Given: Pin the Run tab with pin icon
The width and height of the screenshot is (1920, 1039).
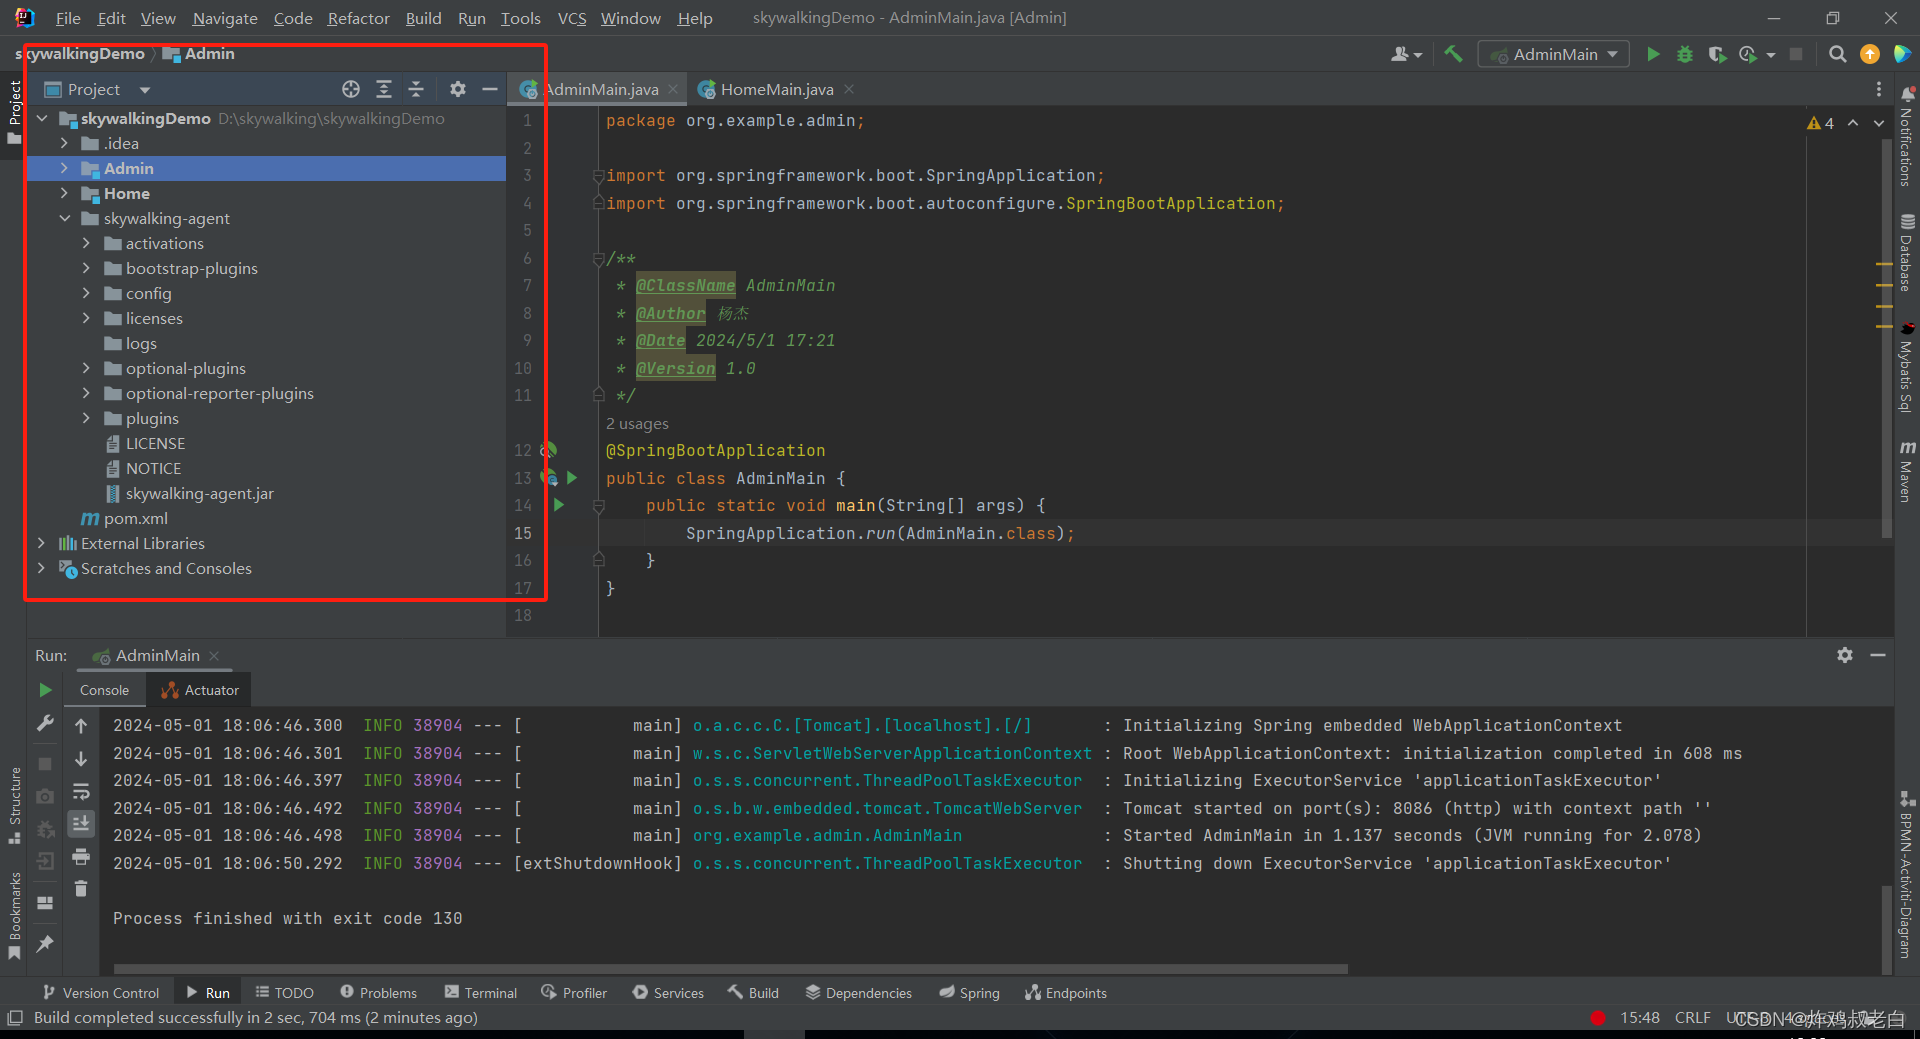Looking at the screenshot, I should [45, 943].
